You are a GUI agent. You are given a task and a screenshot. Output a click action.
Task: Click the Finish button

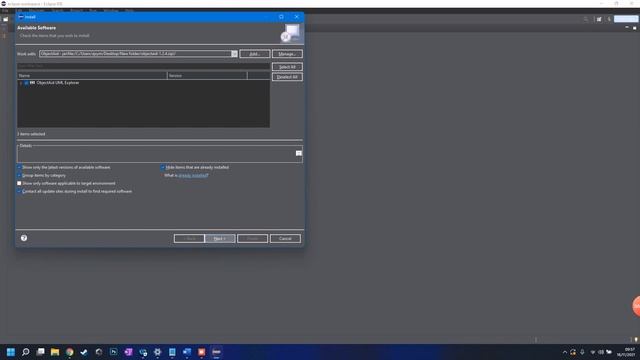(253, 238)
